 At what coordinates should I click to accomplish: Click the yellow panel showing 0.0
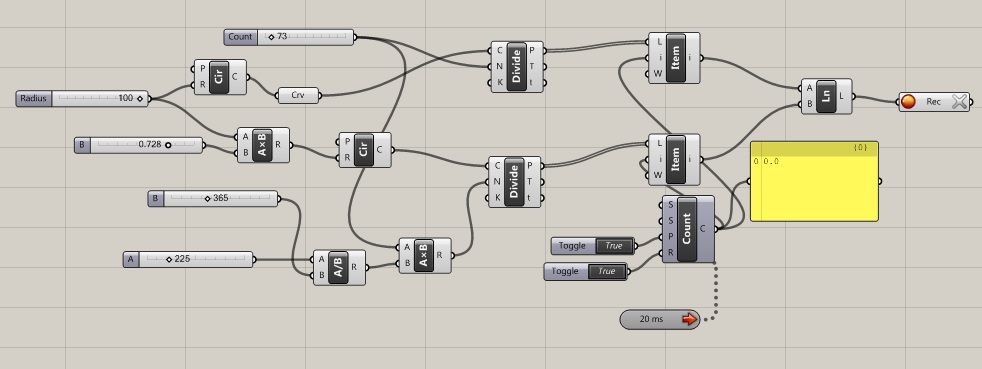coord(814,182)
